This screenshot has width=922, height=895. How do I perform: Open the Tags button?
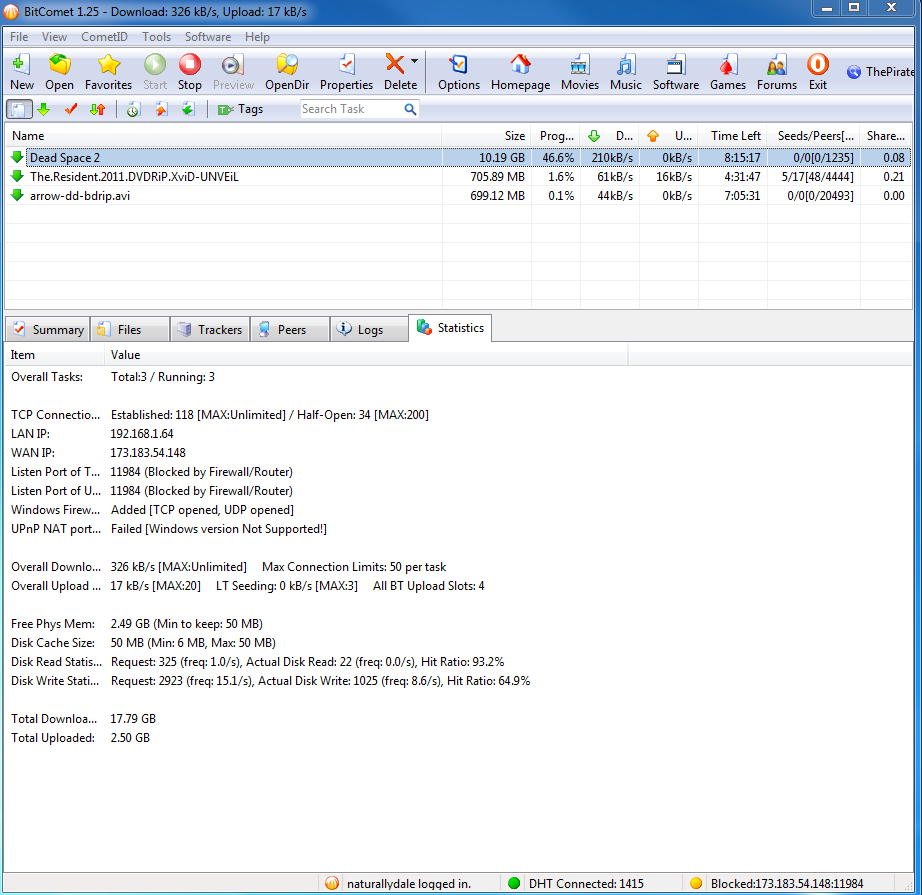point(240,109)
